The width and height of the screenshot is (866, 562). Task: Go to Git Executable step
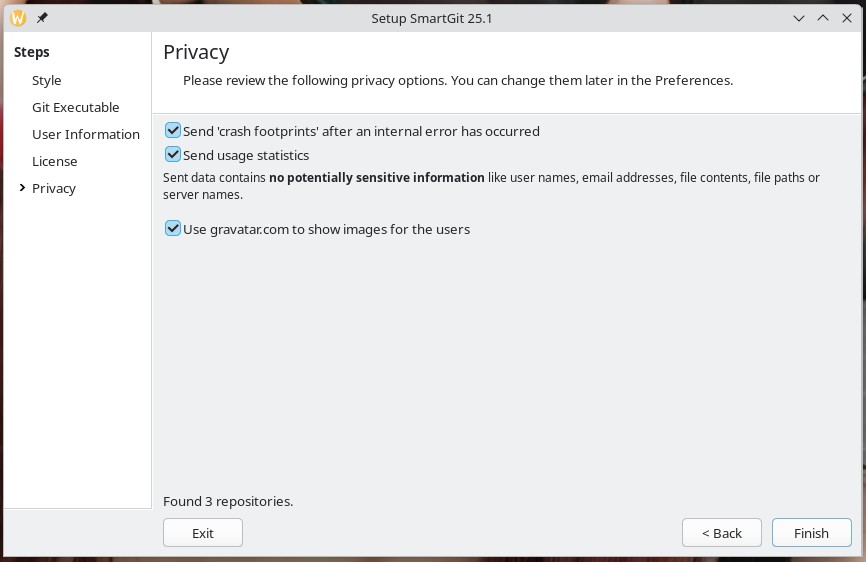tap(75, 107)
